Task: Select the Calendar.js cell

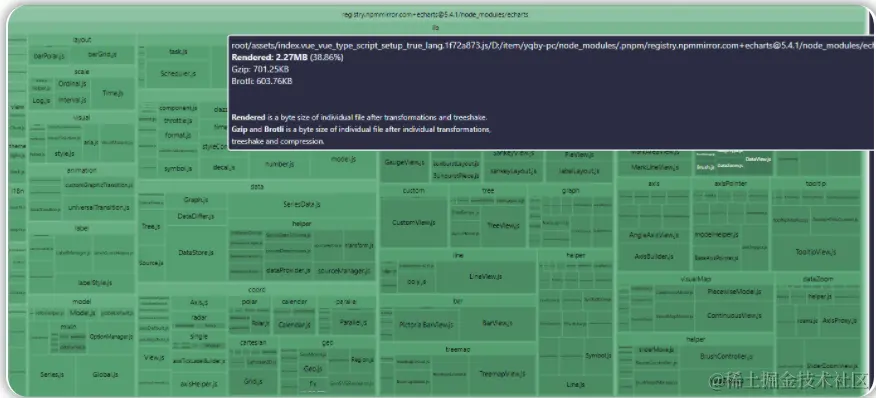Action: (294, 324)
